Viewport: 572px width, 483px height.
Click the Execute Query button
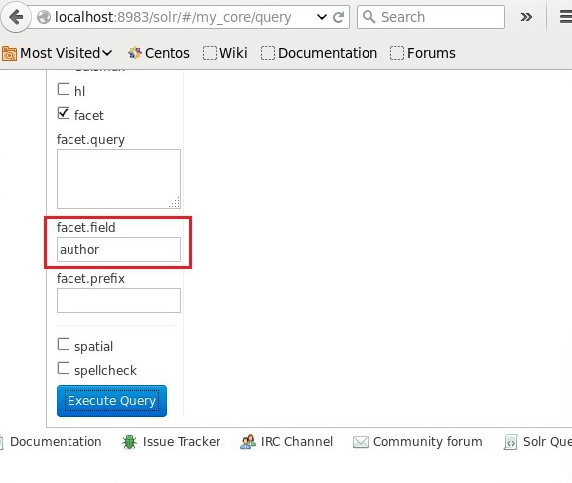coord(112,401)
